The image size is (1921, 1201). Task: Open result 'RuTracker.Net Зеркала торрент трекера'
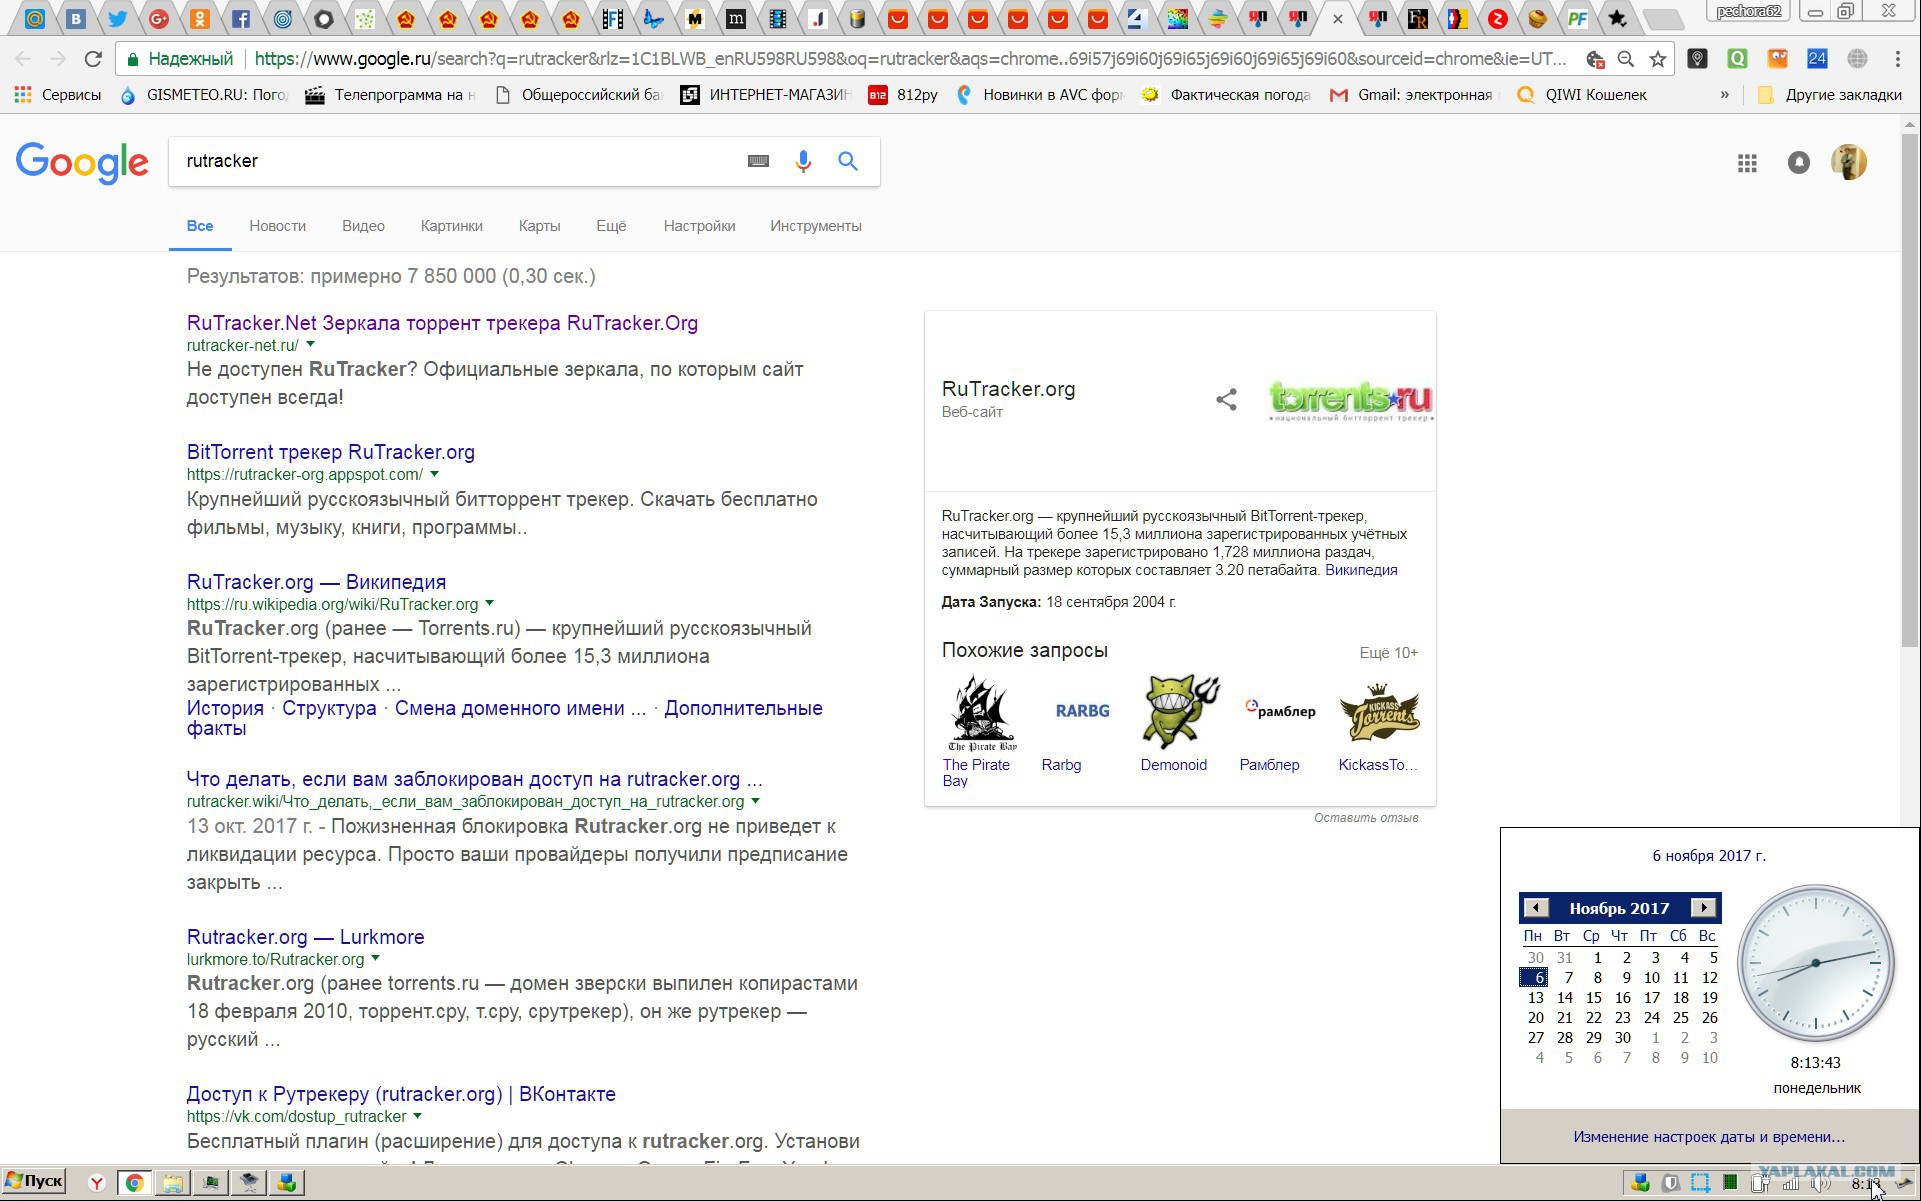(x=442, y=323)
